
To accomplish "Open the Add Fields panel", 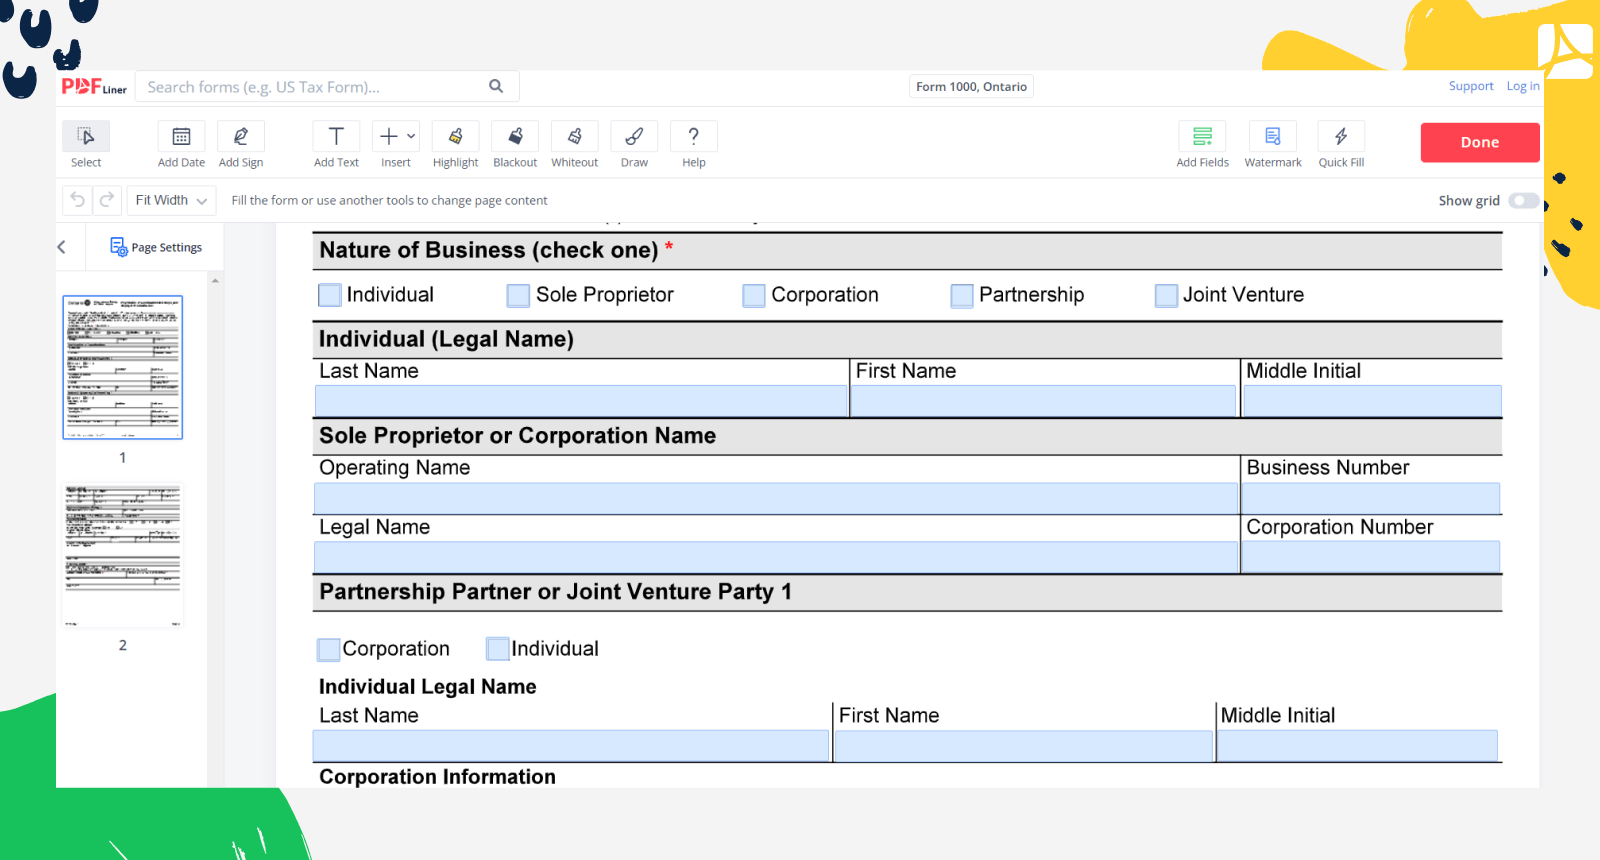I will [x=1202, y=137].
